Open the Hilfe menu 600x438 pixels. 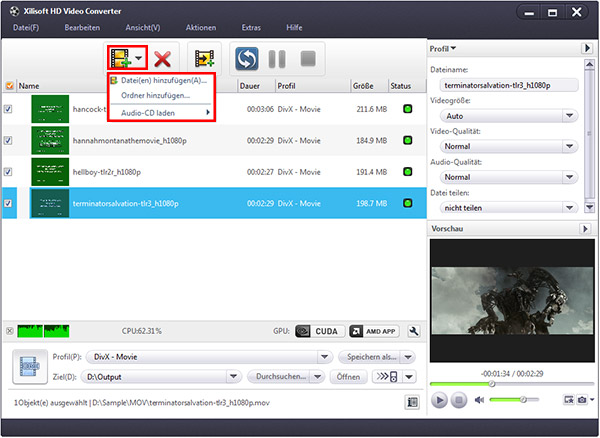tap(294, 28)
